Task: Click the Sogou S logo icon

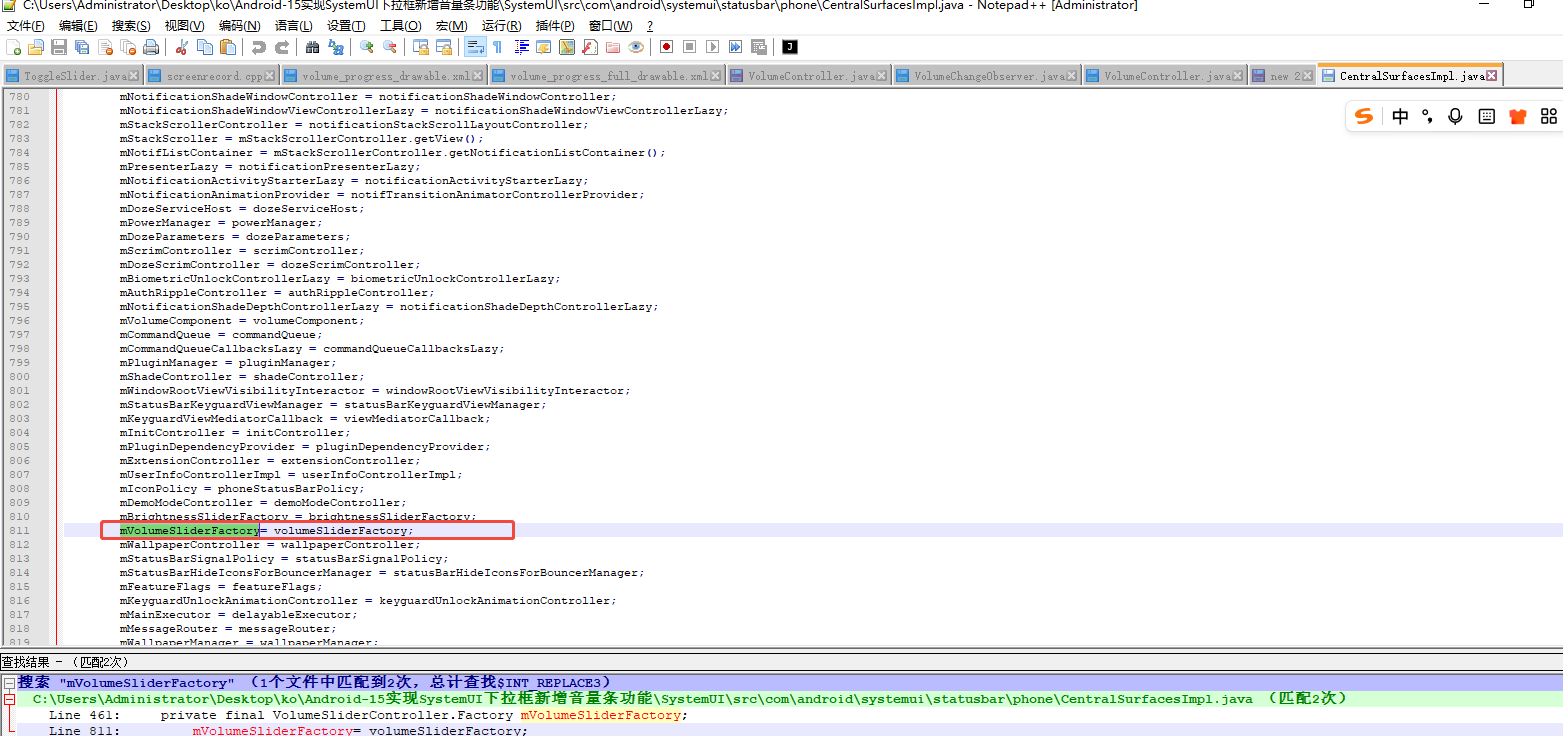Action: [x=1364, y=116]
